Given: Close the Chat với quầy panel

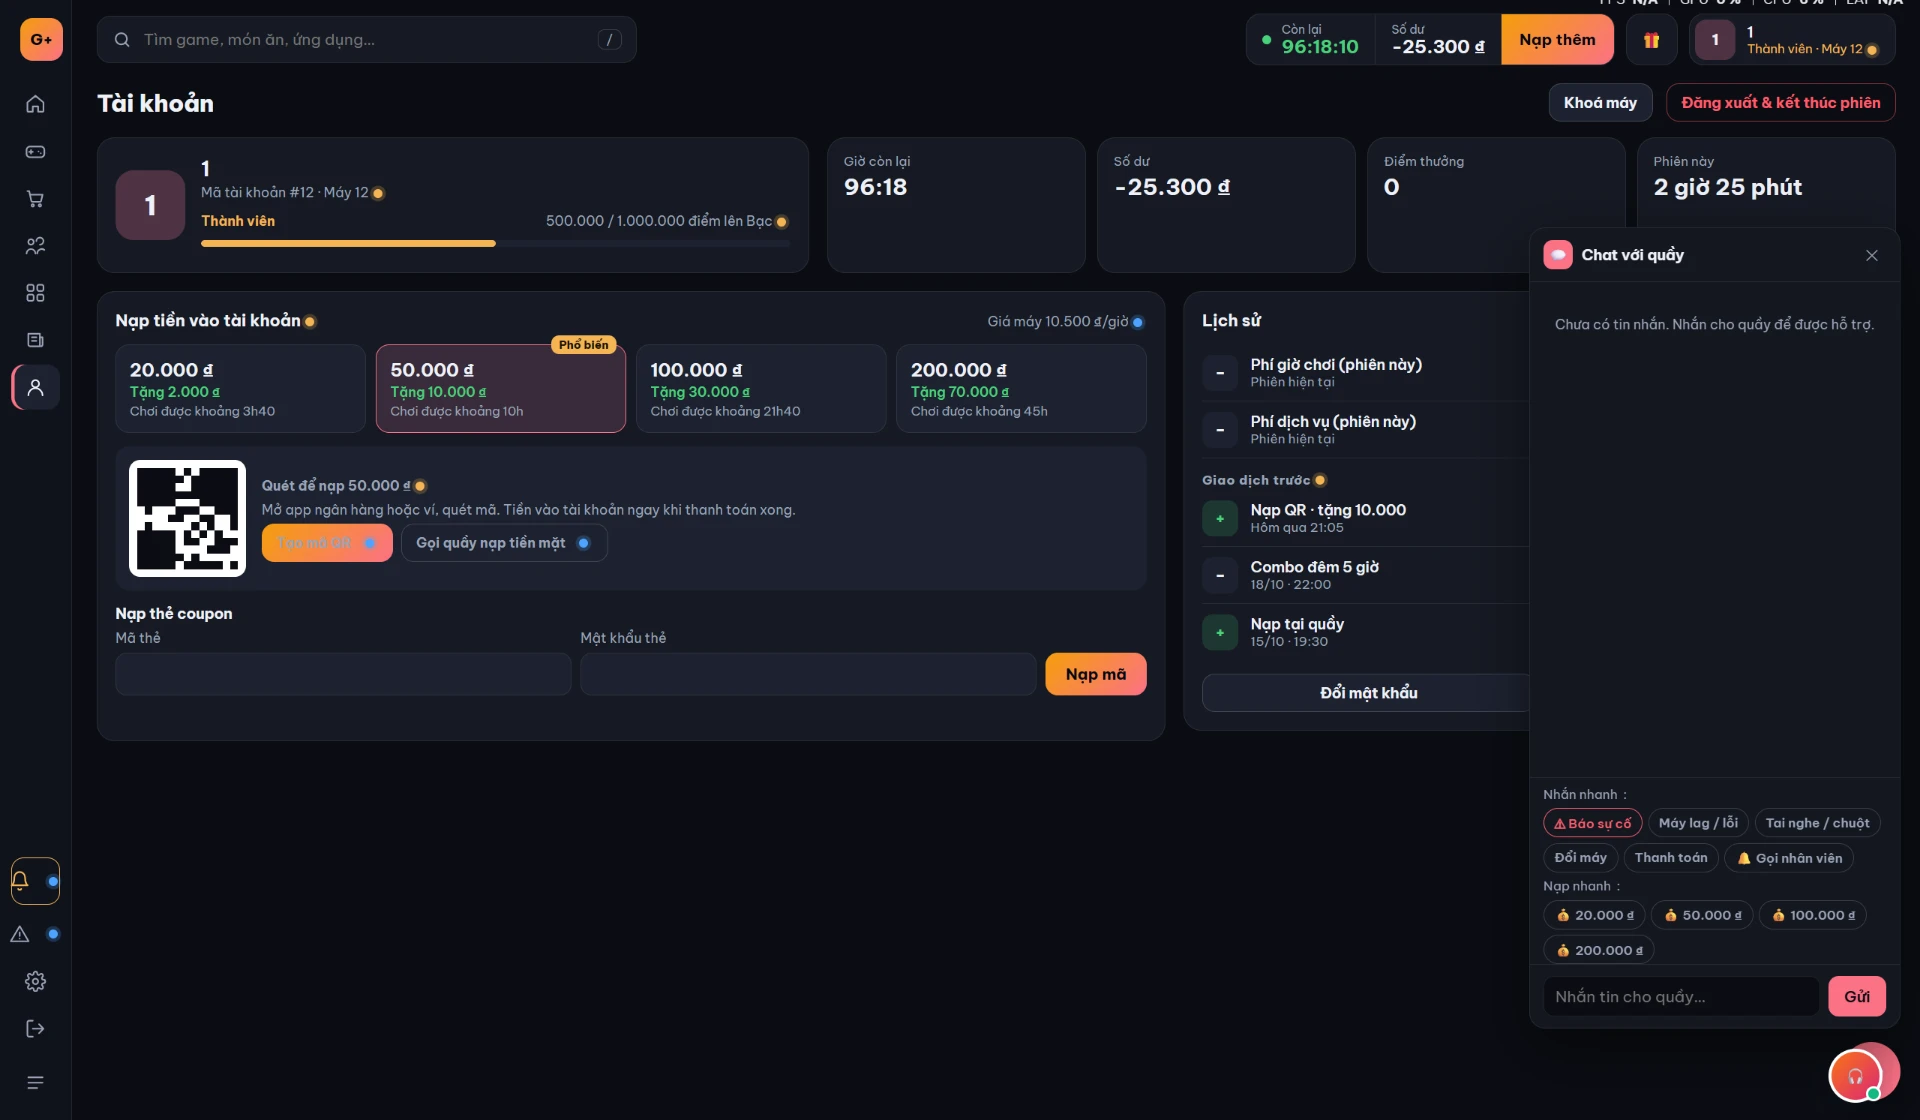Looking at the screenshot, I should [x=1872, y=255].
